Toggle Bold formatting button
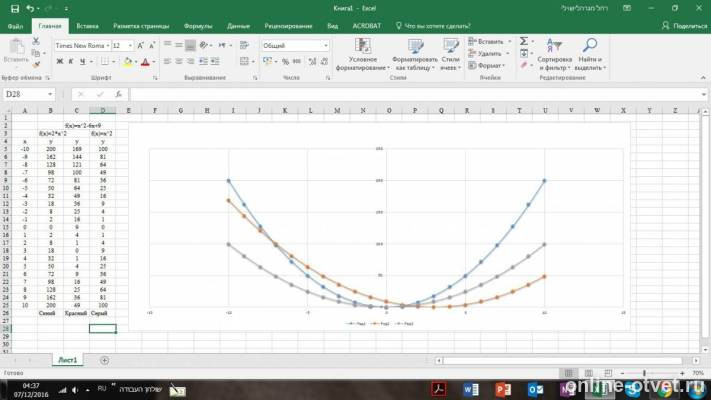This screenshot has width=711, height=400. pyautogui.click(x=59, y=62)
